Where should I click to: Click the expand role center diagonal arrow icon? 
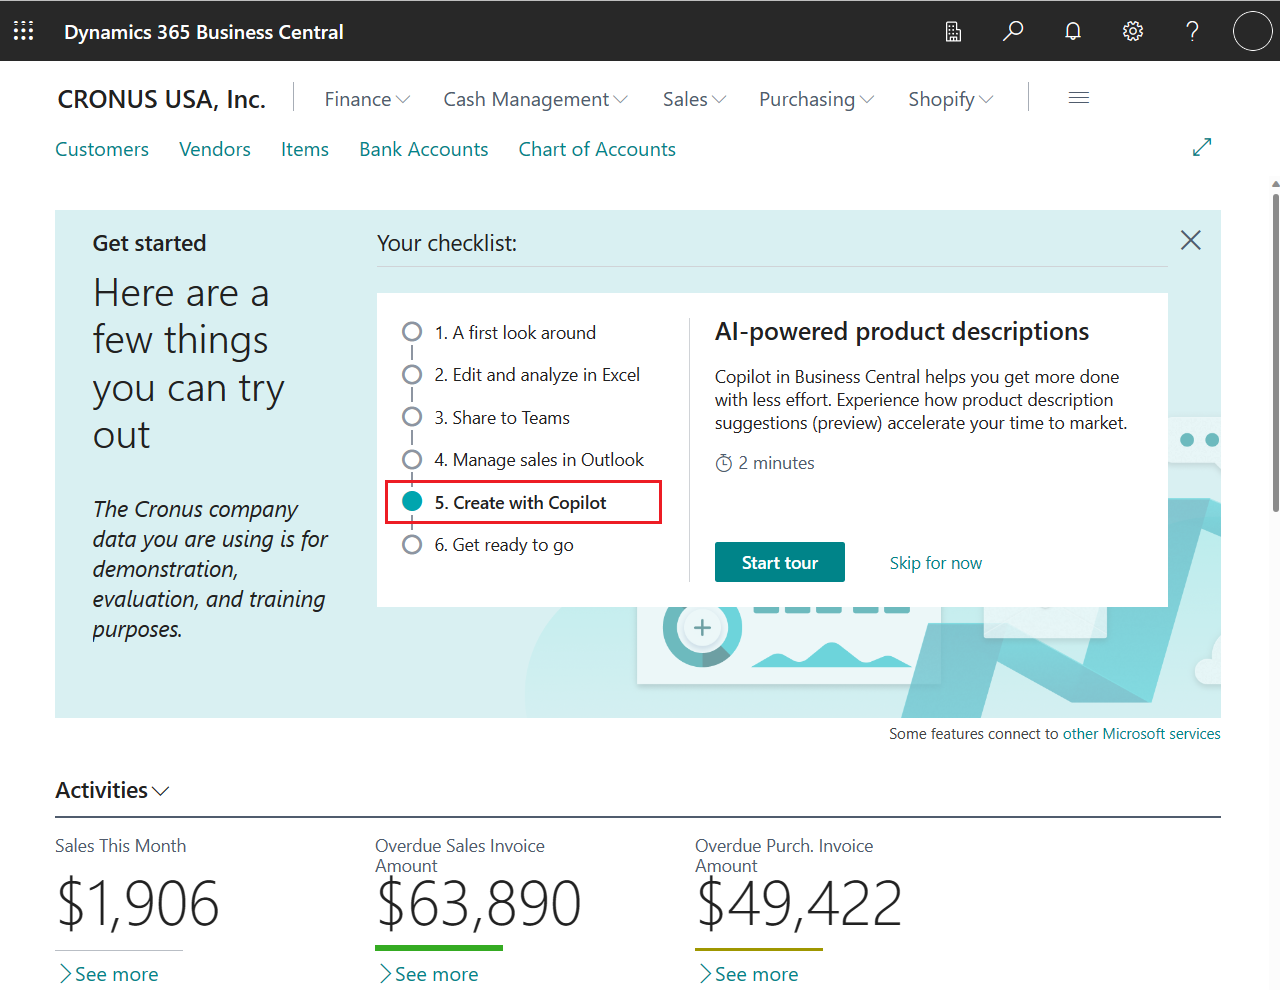click(x=1201, y=146)
